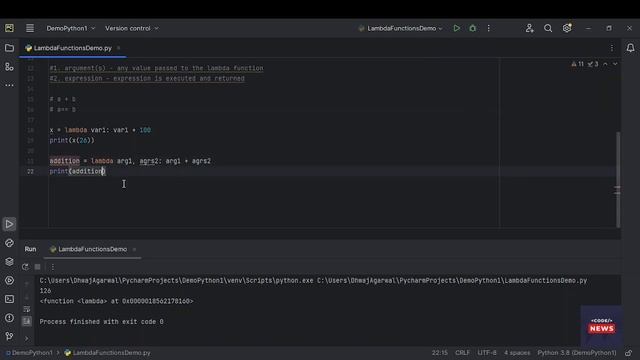Open Run panel more options kebab
This screenshot has width=640, height=360.
(x=53, y=267)
